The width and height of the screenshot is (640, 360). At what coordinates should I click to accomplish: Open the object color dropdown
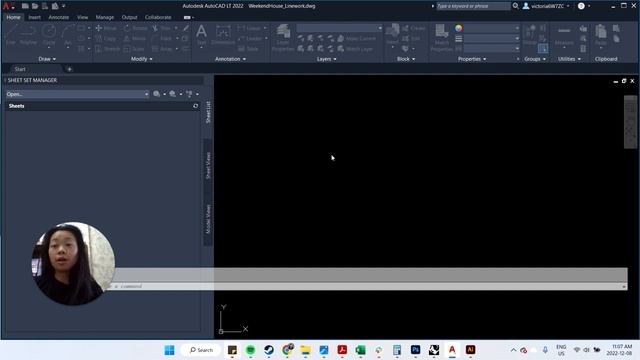491,28
